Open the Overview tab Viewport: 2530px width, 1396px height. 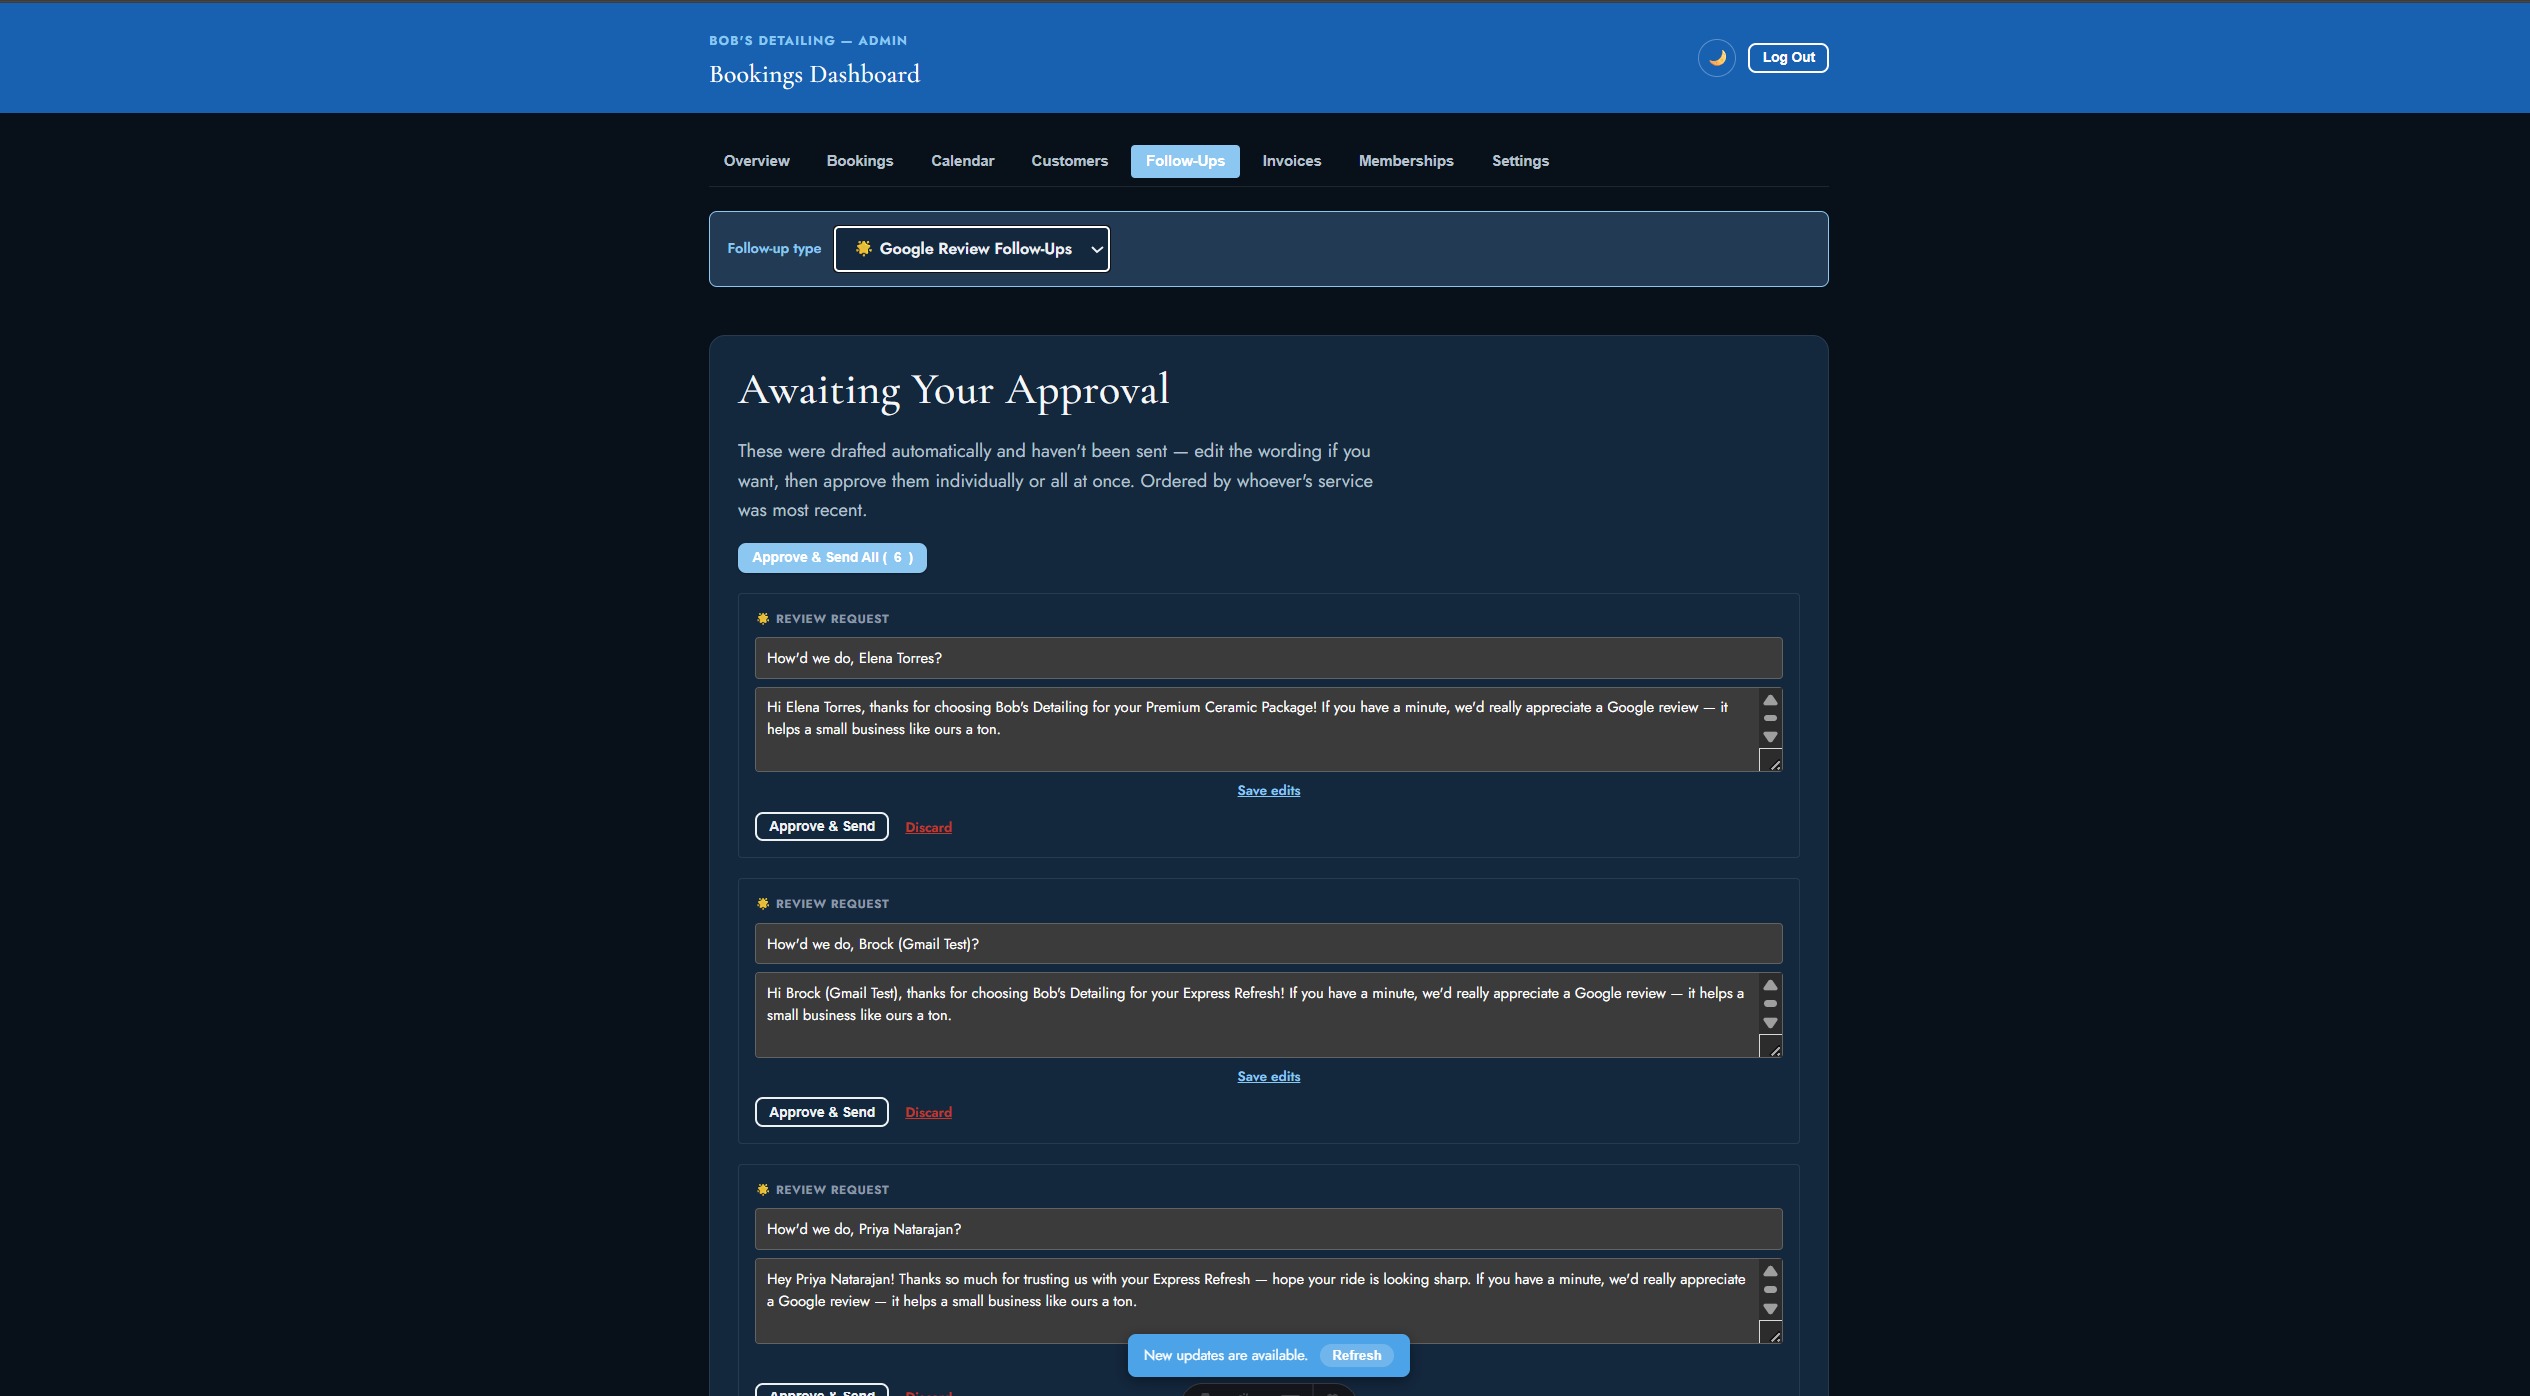756,161
